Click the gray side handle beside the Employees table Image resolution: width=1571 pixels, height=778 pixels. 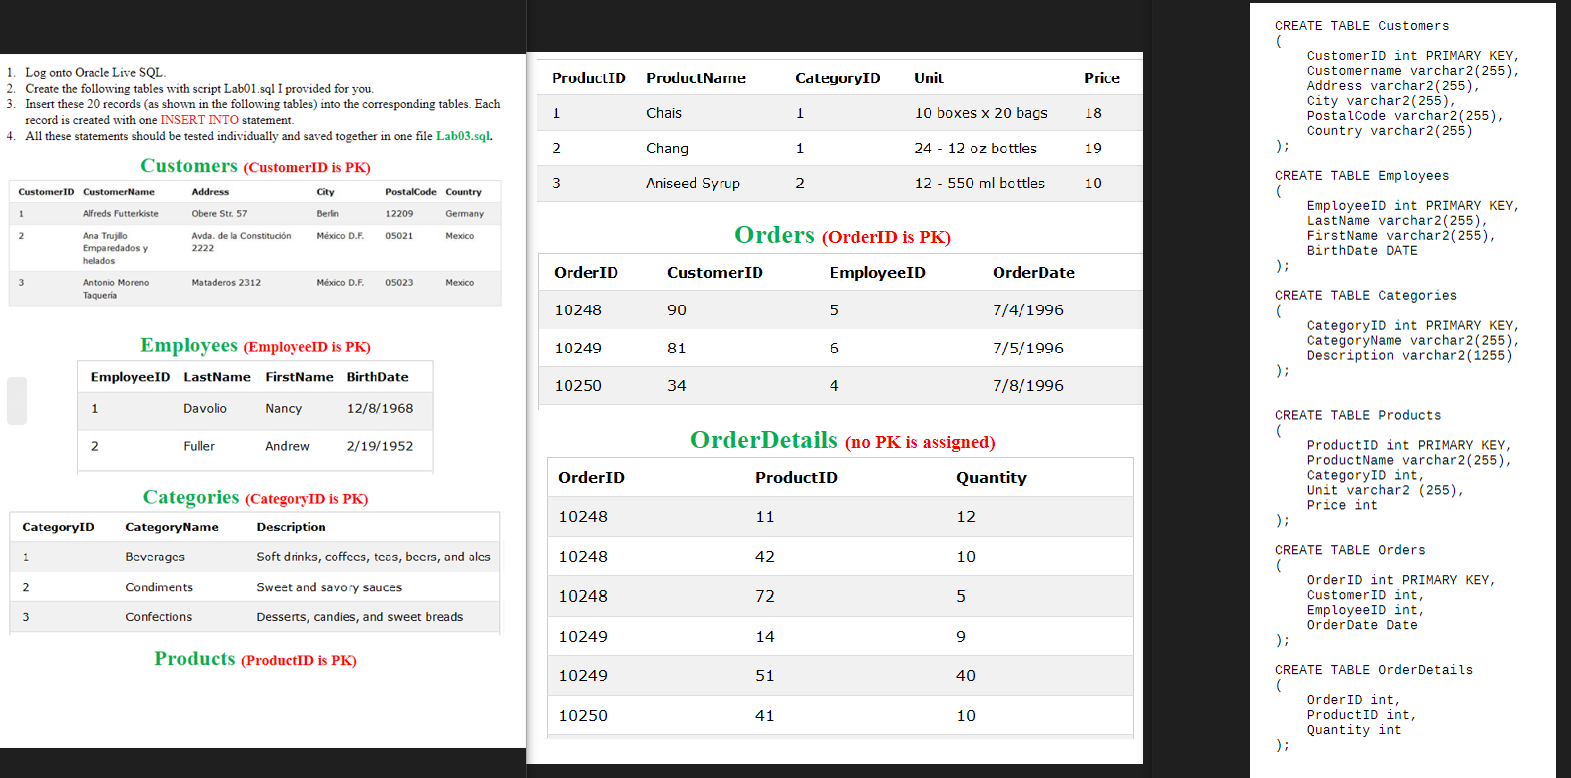pos(17,401)
